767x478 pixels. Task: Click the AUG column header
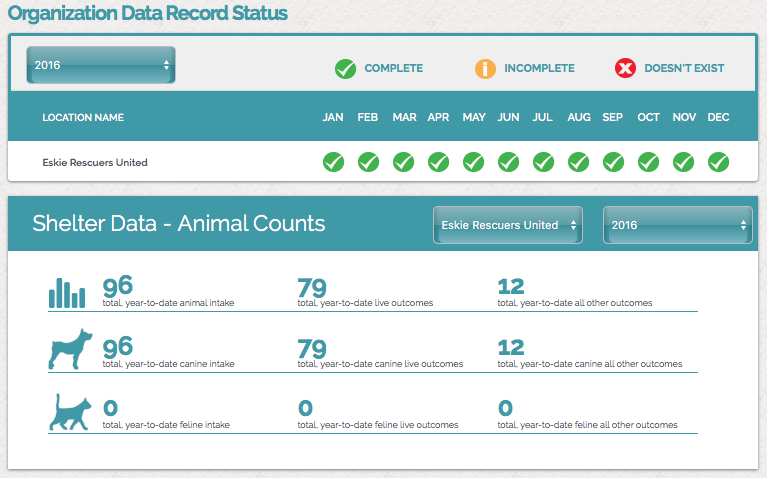pyautogui.click(x=579, y=117)
